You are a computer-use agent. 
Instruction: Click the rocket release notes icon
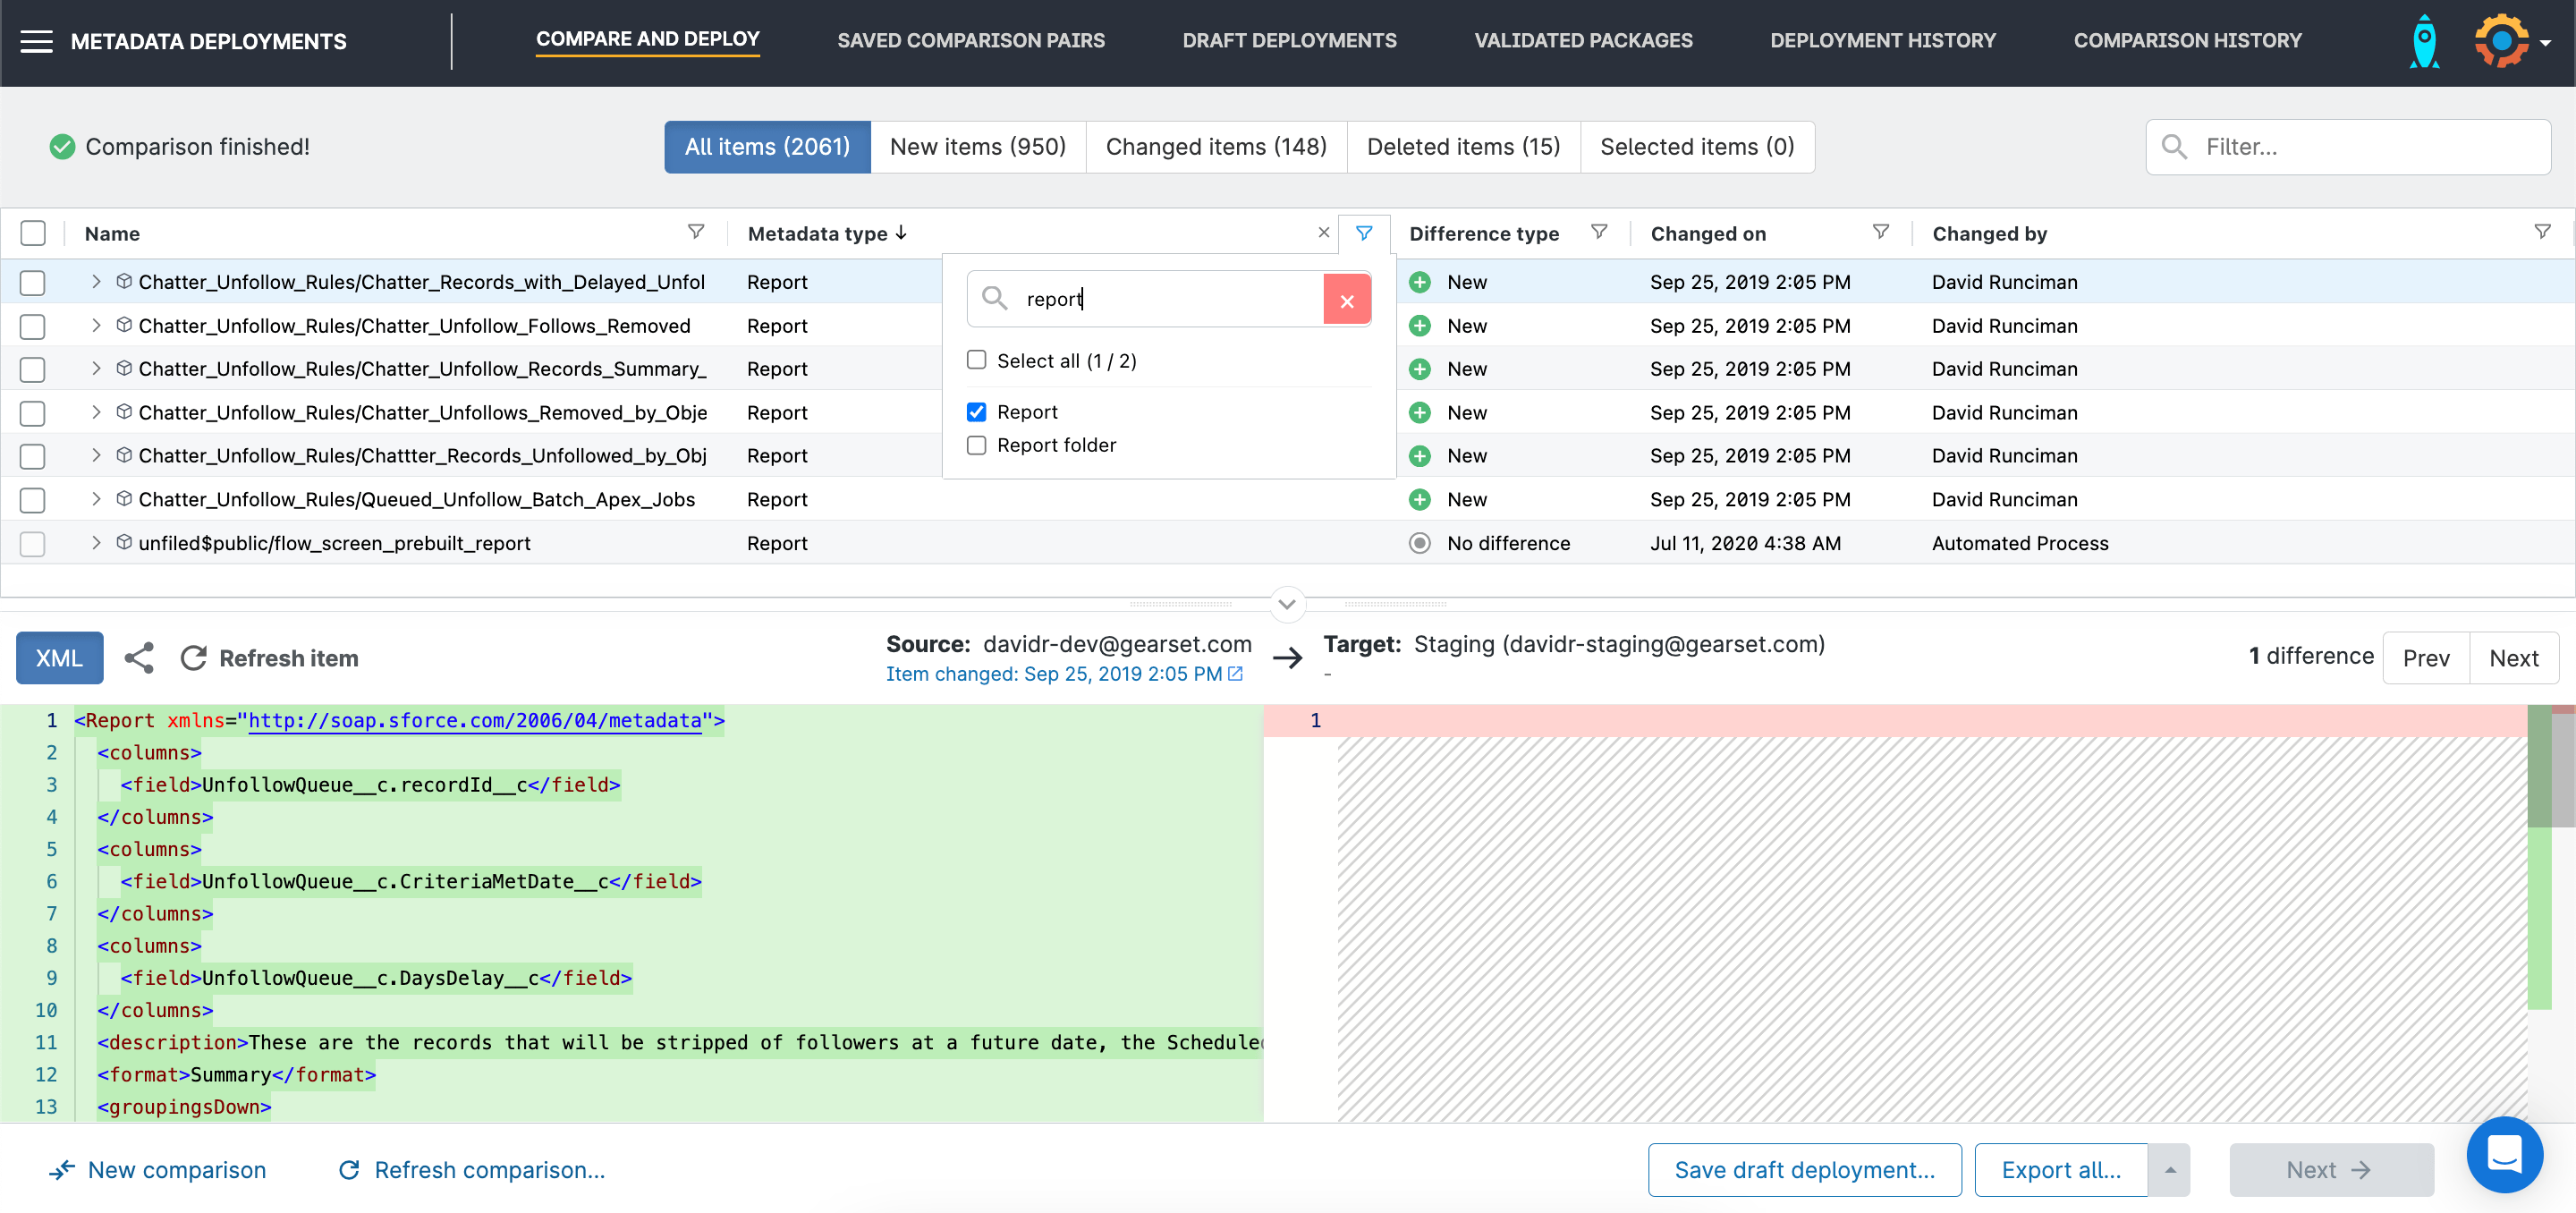tap(2423, 41)
